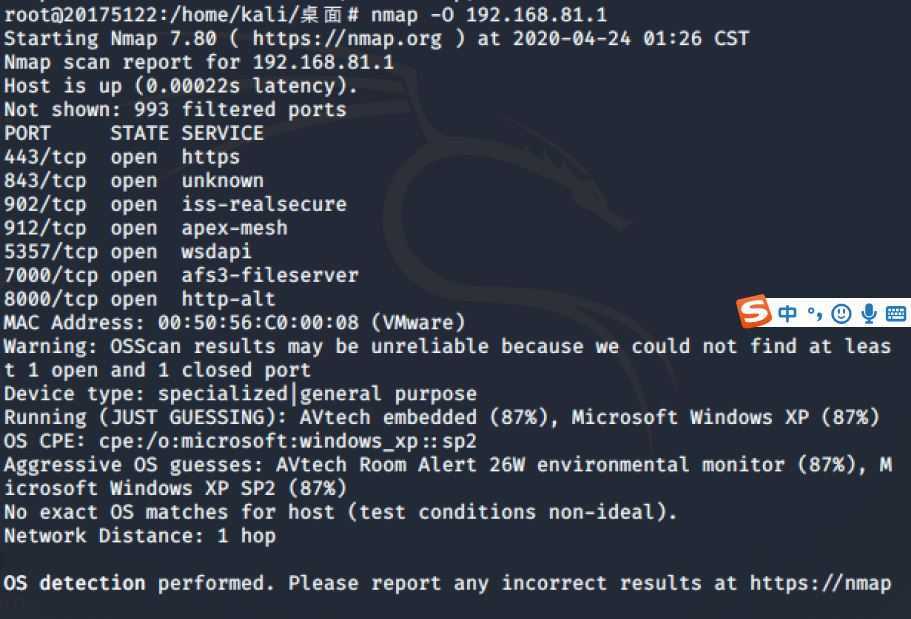The image size is (911, 619).
Task: Open the https://nmap.org link in terminal
Action: click(x=347, y=38)
